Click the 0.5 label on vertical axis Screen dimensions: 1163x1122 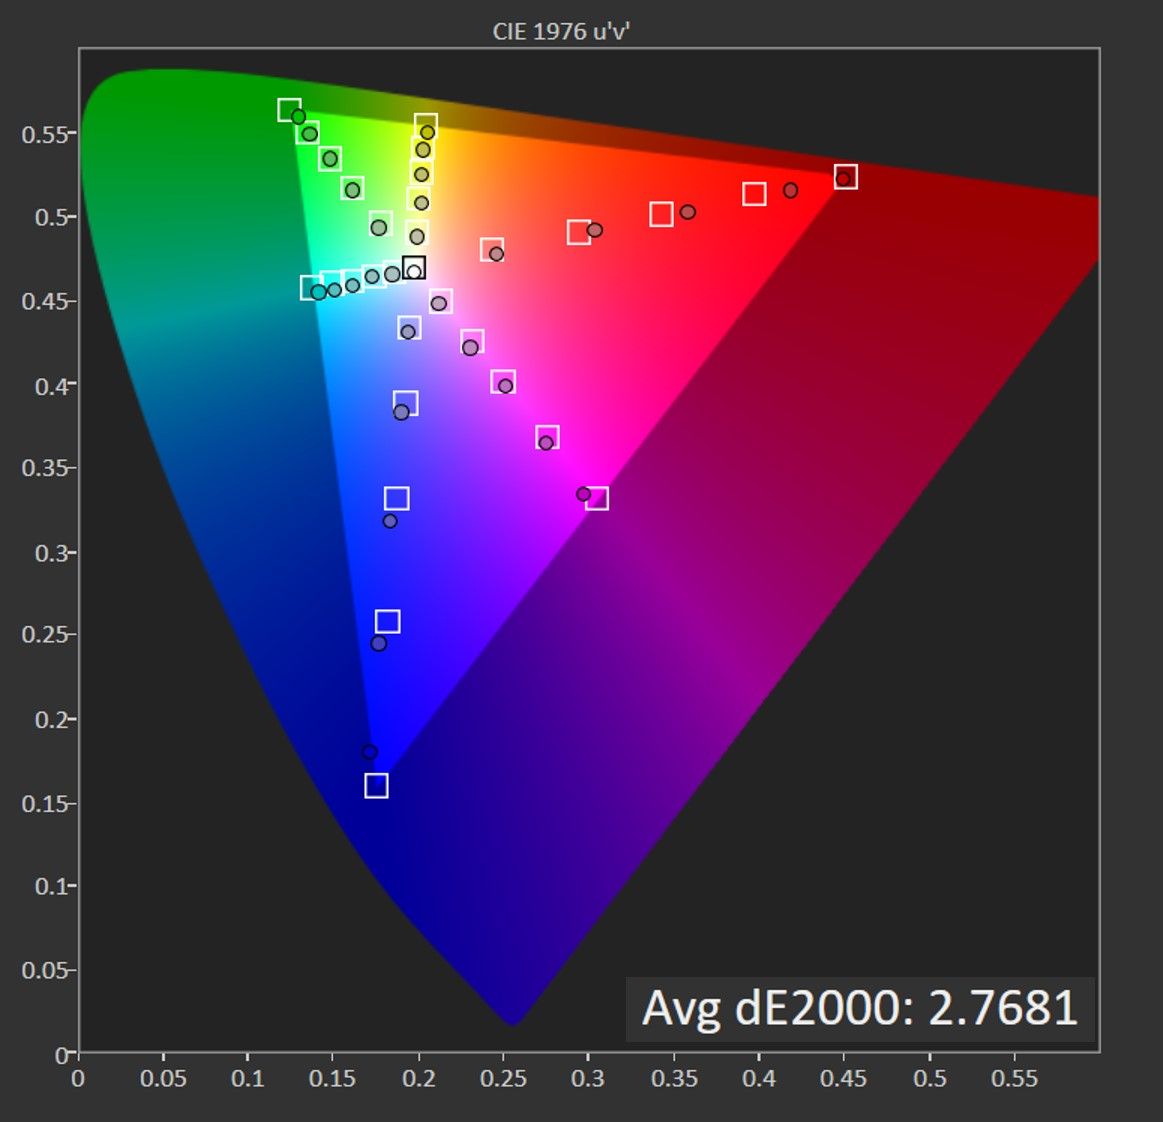(53, 217)
